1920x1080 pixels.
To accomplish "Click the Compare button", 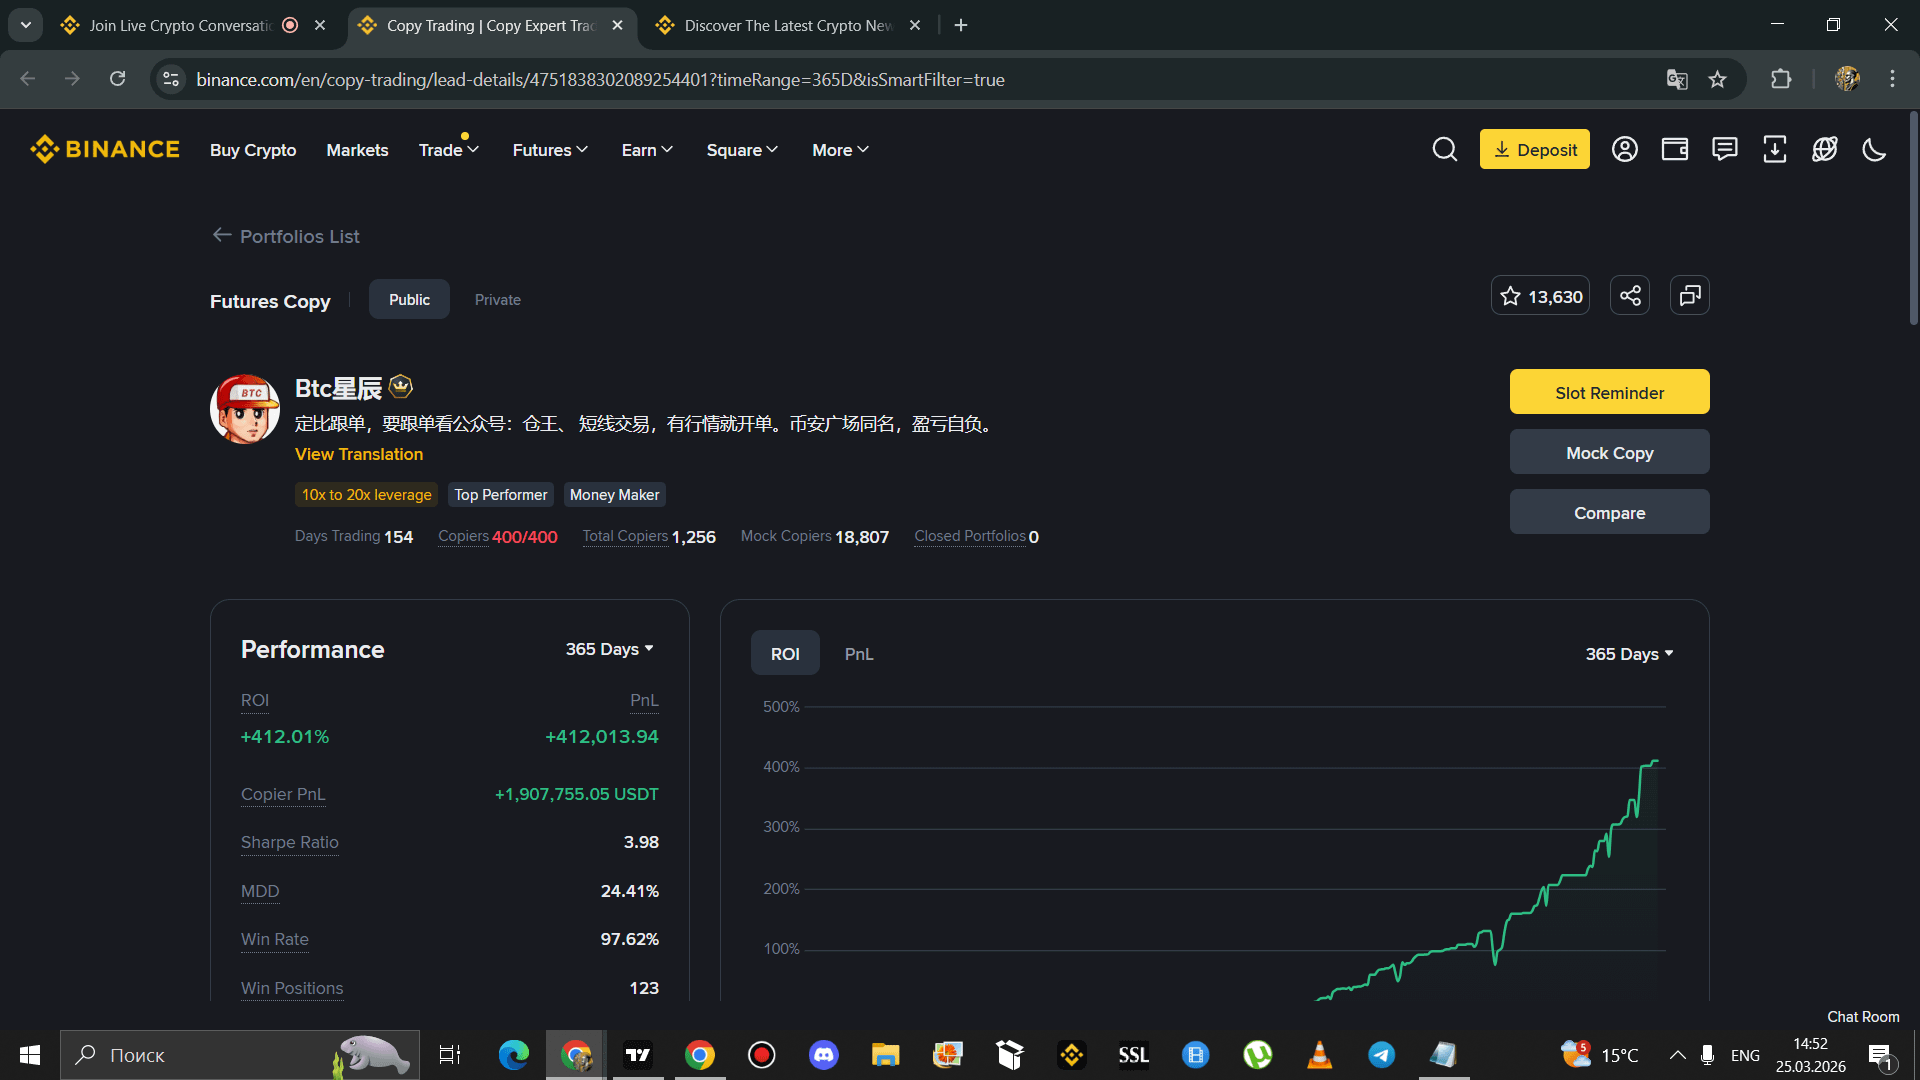I will pyautogui.click(x=1610, y=512).
